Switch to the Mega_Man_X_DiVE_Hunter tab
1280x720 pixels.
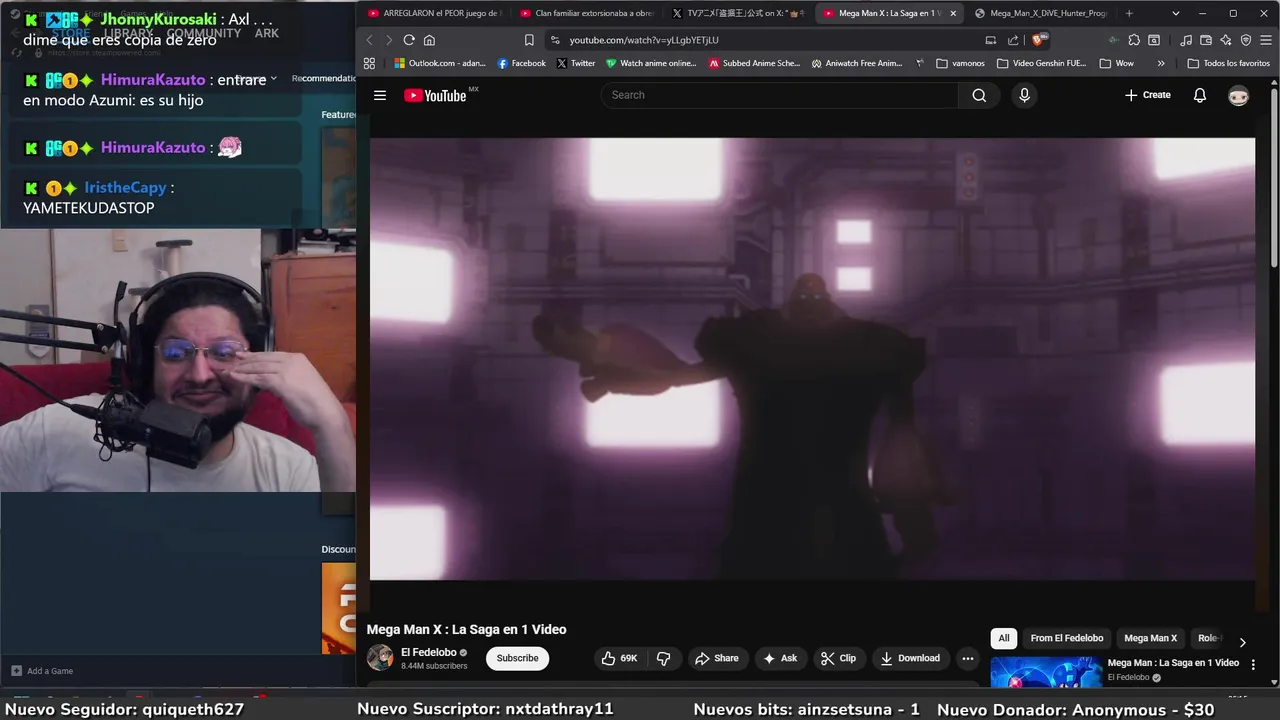click(x=1041, y=13)
